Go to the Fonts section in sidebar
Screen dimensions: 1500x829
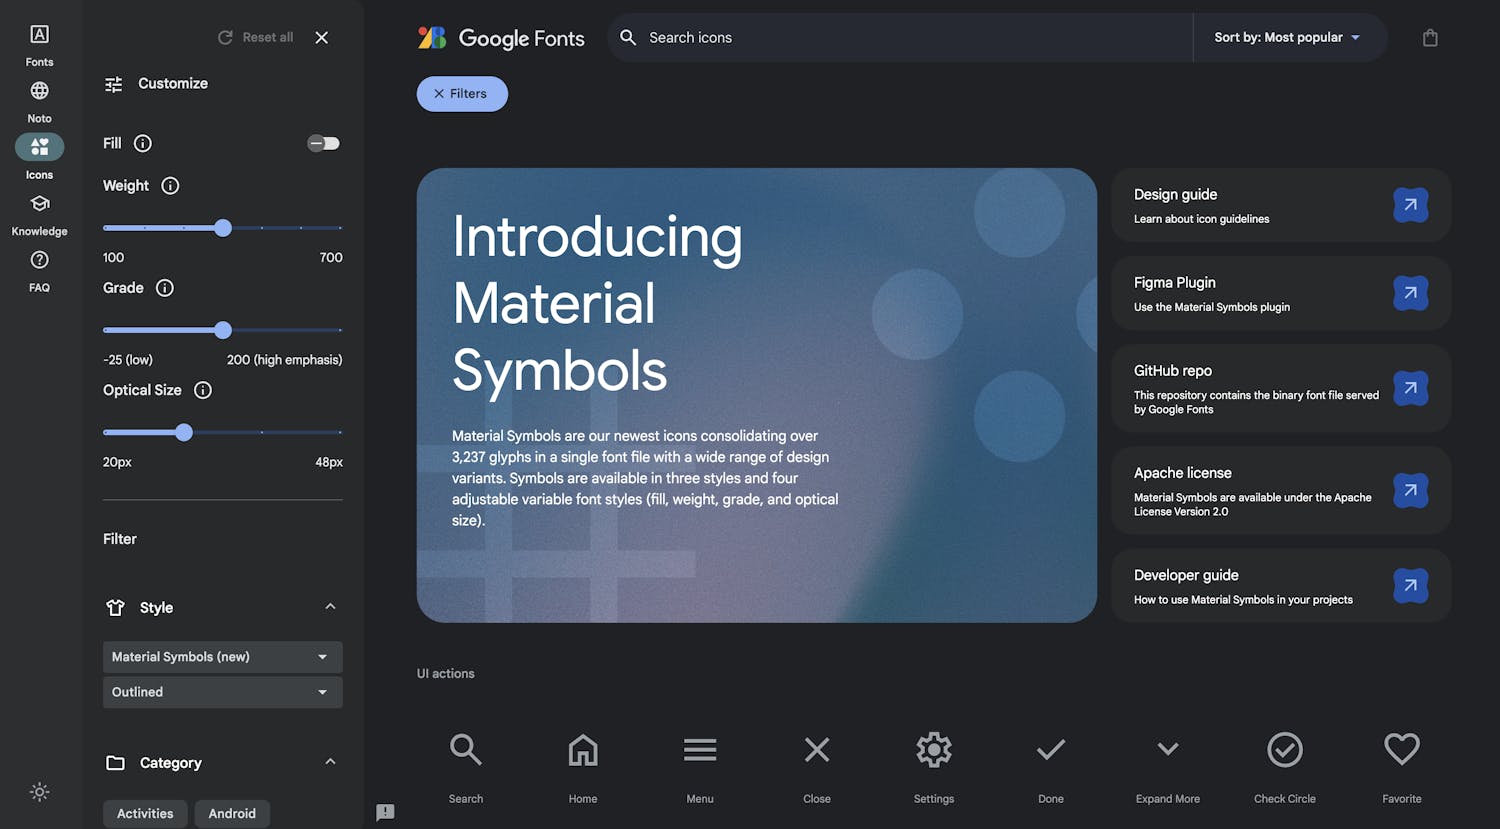pyautogui.click(x=39, y=45)
